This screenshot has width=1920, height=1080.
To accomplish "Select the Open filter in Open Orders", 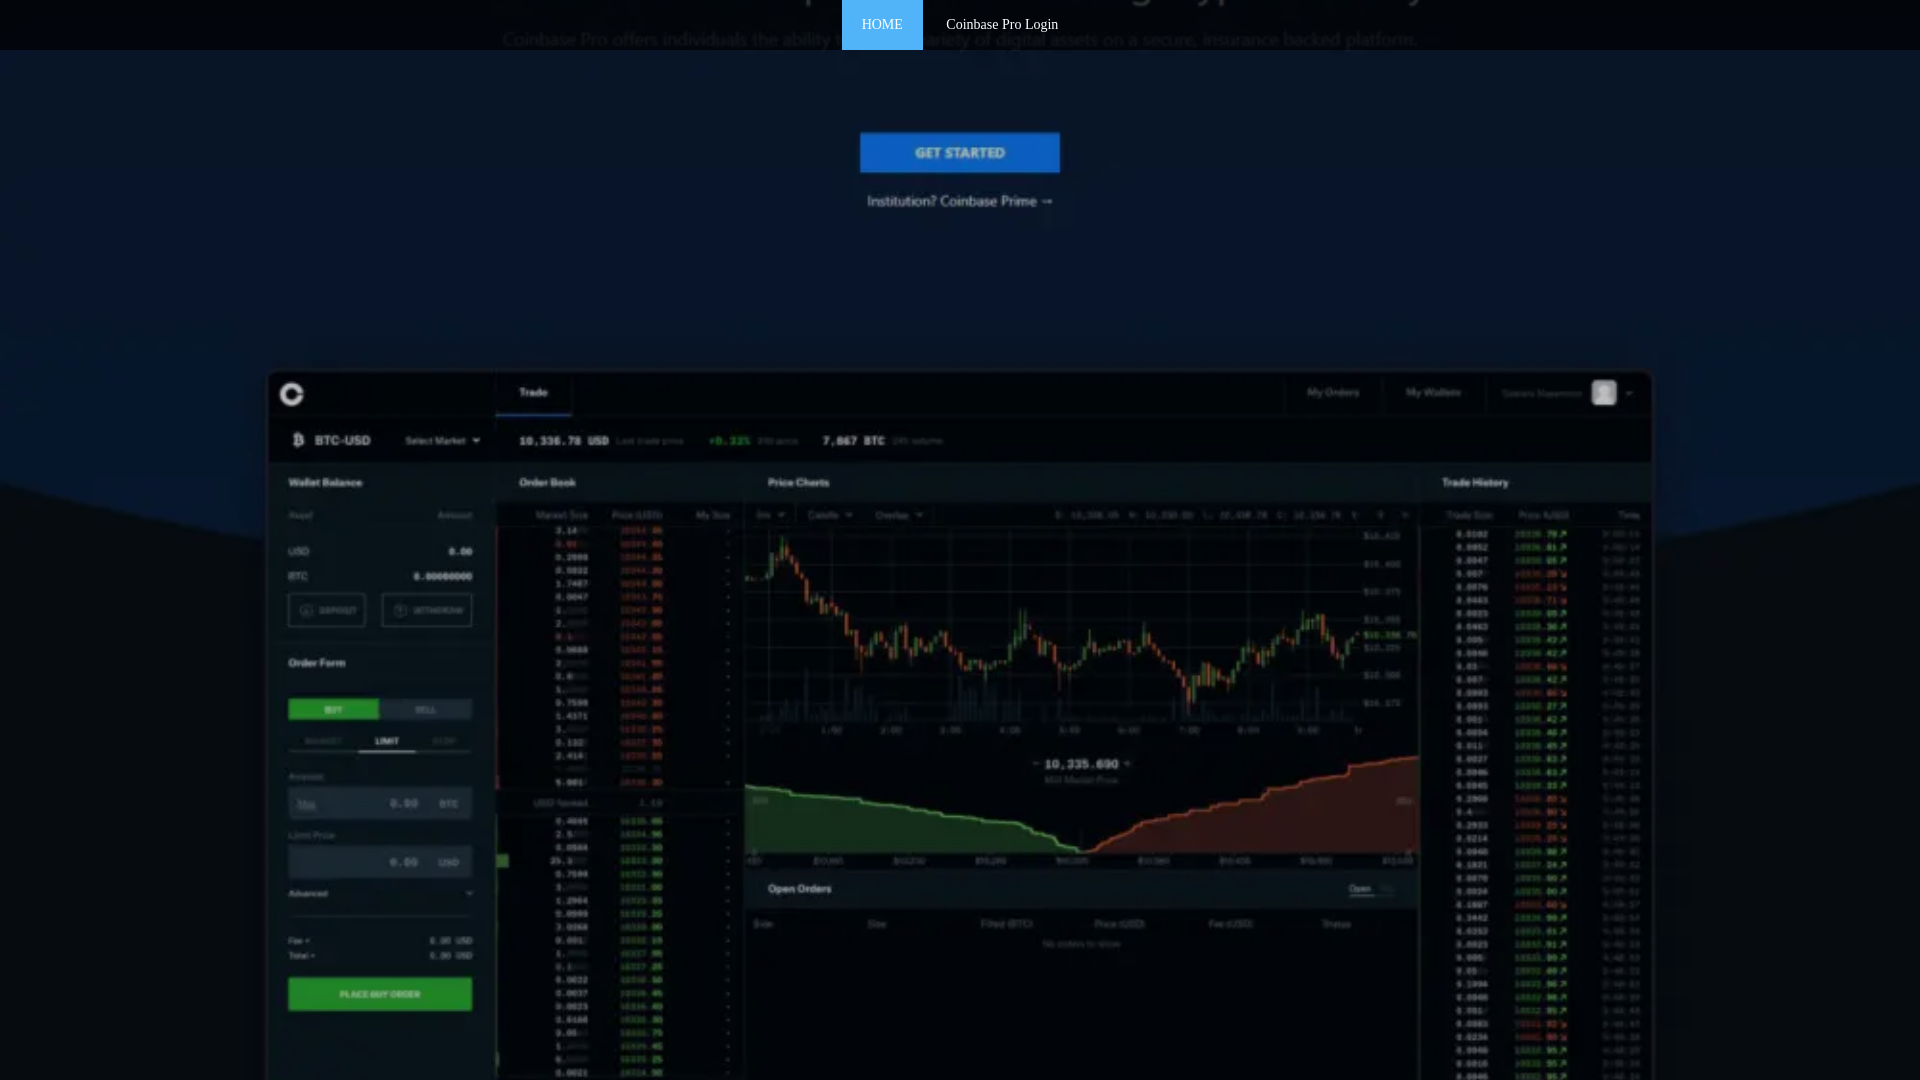I will 1360,888.
